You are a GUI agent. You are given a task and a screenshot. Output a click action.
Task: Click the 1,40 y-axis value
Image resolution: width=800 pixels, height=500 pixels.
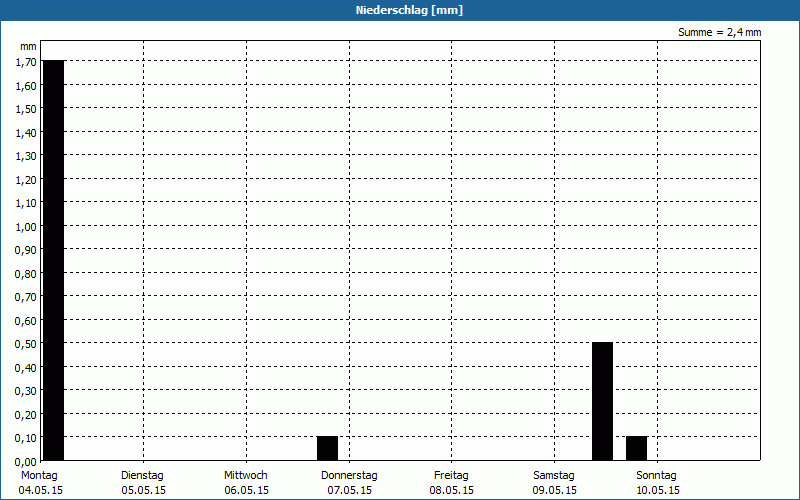26,133
